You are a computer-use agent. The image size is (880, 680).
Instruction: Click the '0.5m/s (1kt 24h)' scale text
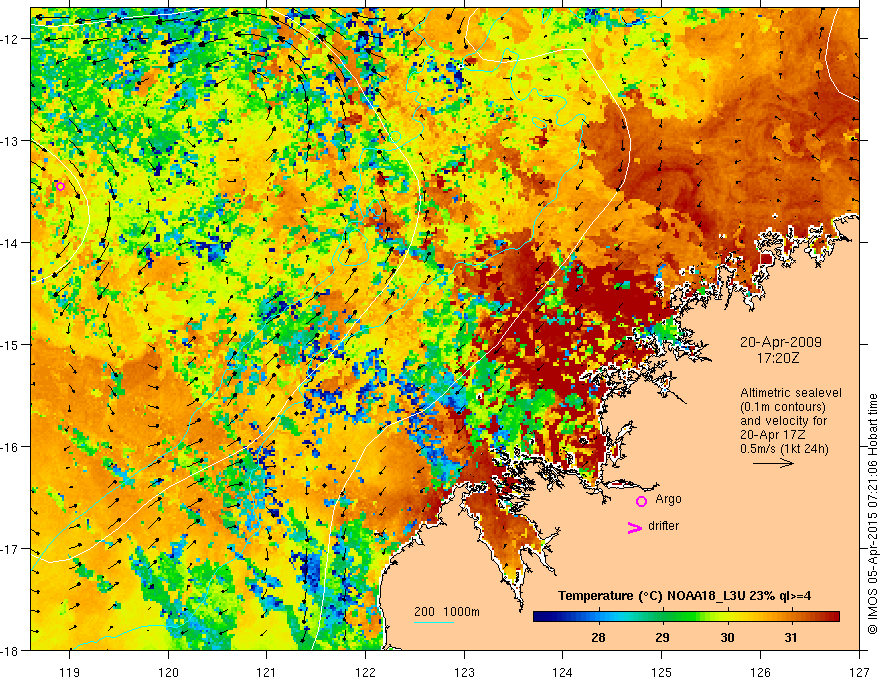[x=784, y=449]
